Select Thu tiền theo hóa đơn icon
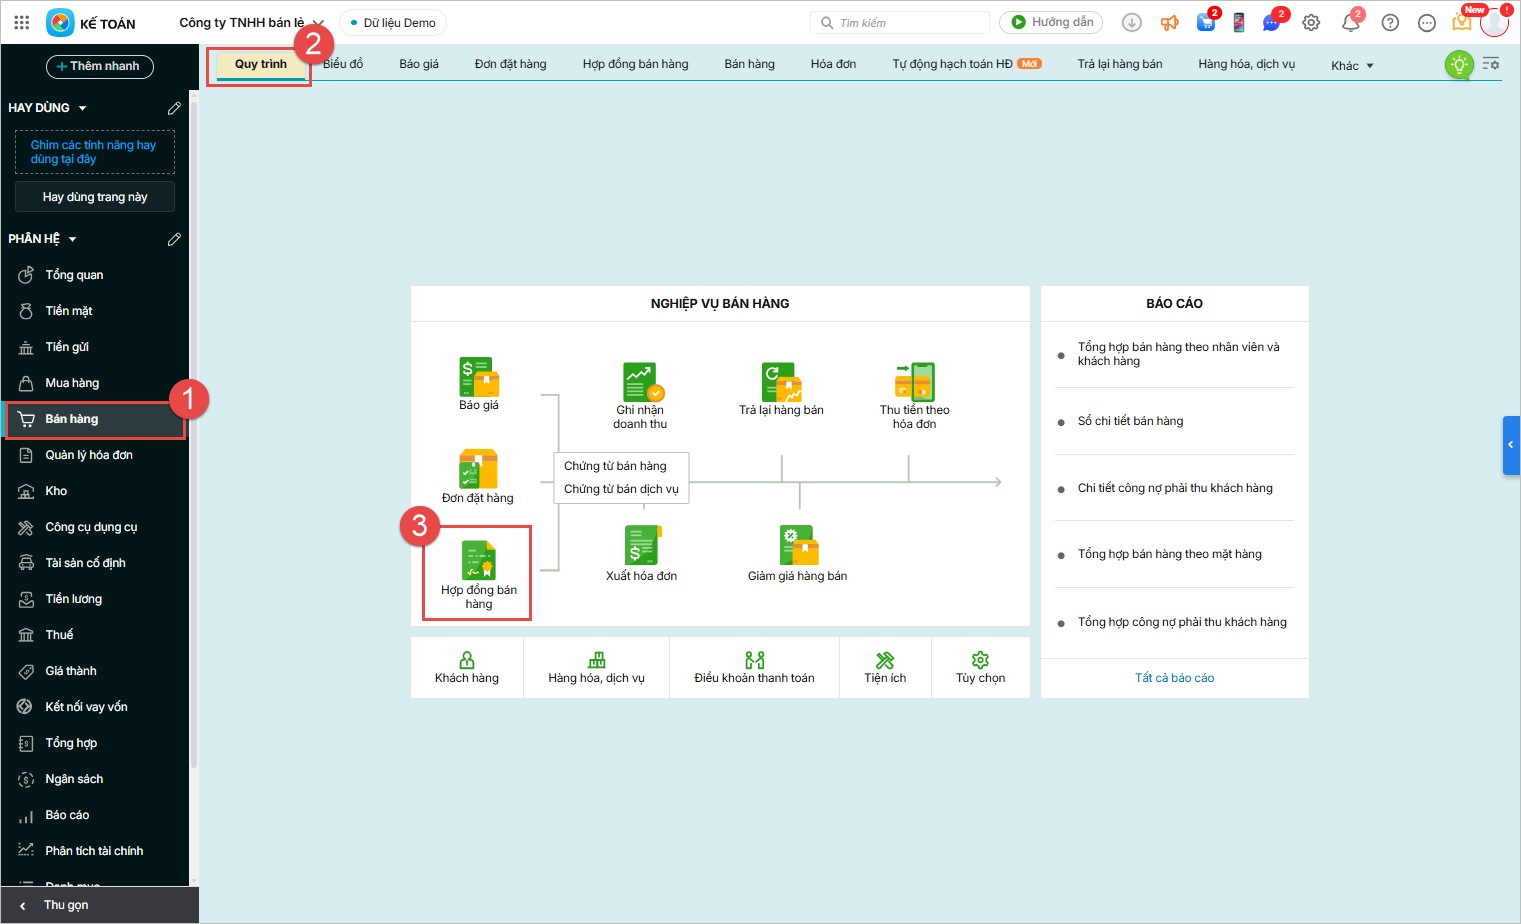 tap(914, 382)
